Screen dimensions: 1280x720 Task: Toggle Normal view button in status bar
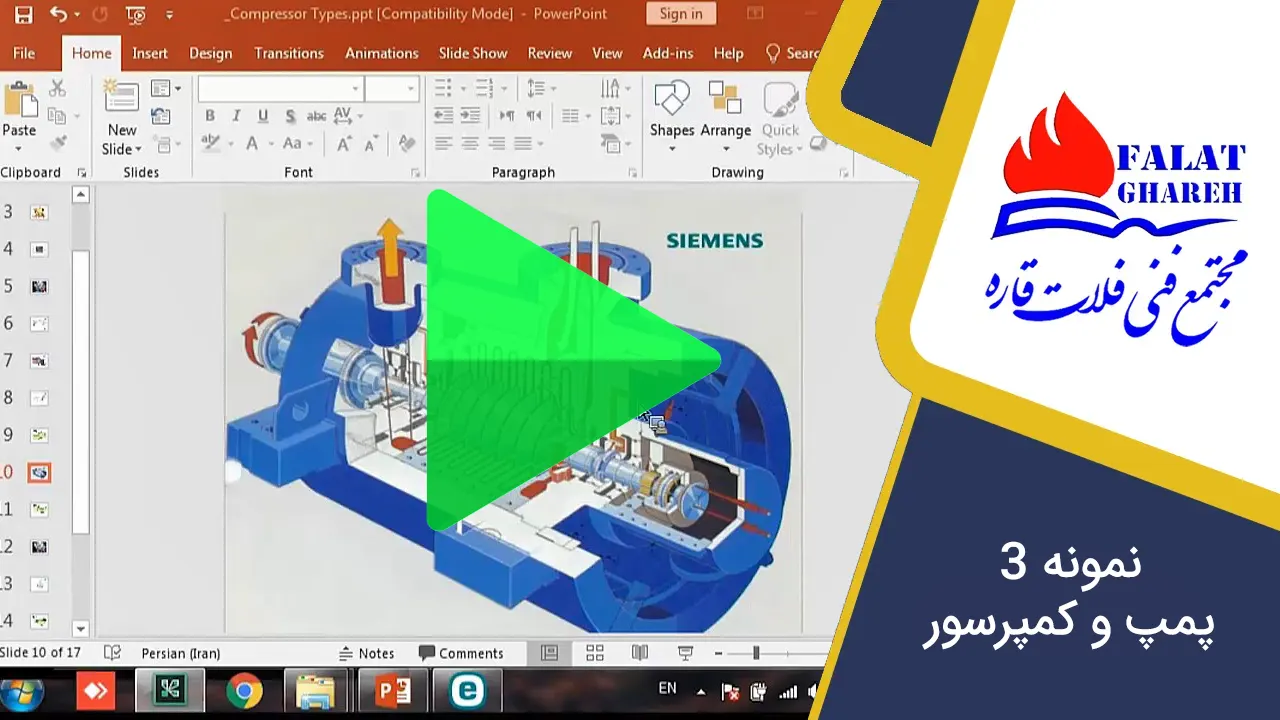549,653
